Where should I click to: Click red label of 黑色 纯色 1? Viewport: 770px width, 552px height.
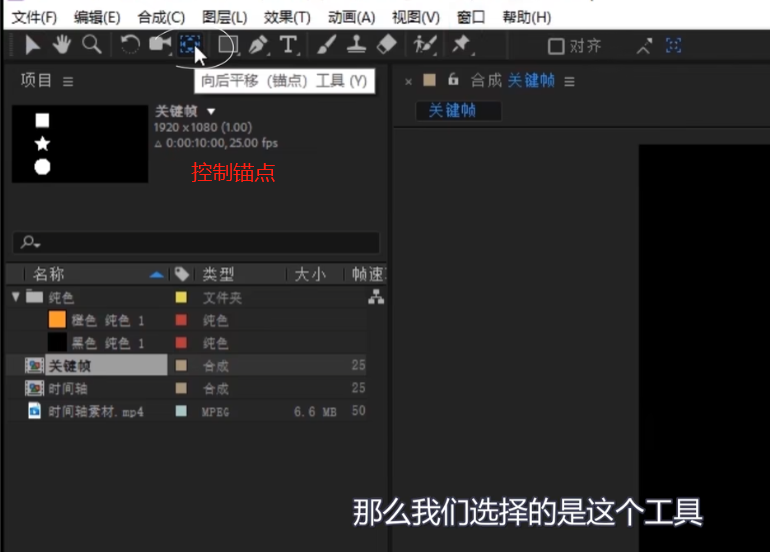click(181, 342)
